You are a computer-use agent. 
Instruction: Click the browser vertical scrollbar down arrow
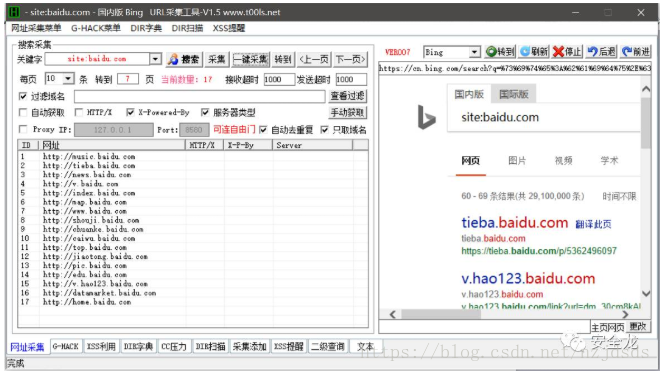[x=646, y=294]
